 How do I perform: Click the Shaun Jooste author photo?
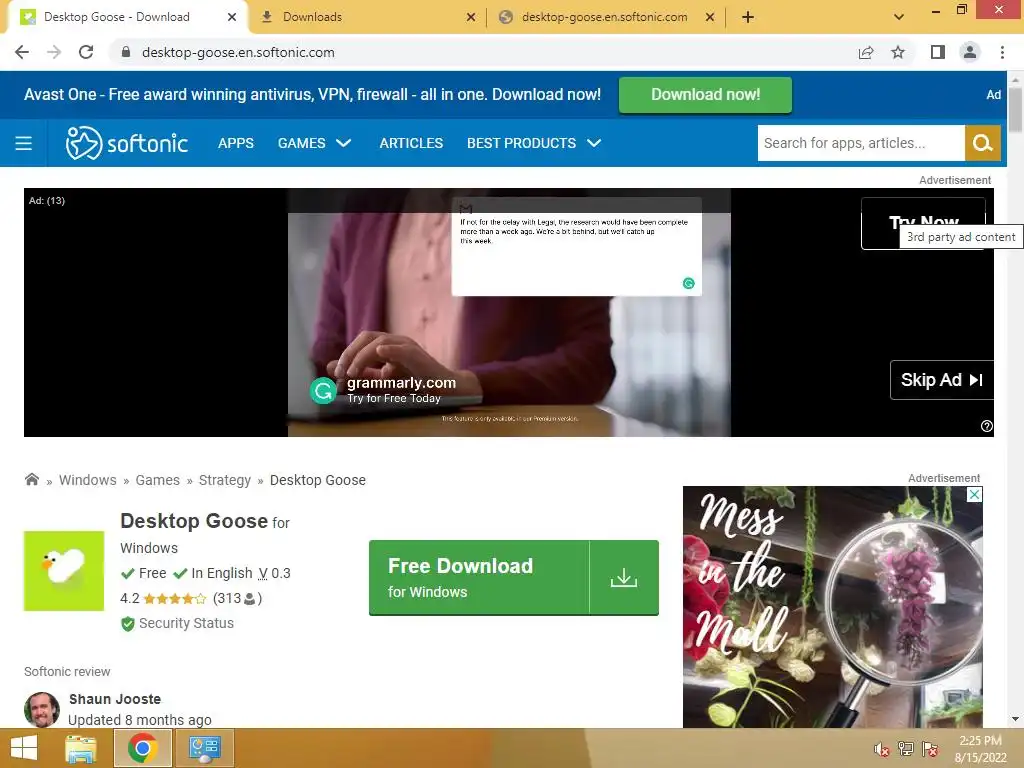click(42, 710)
